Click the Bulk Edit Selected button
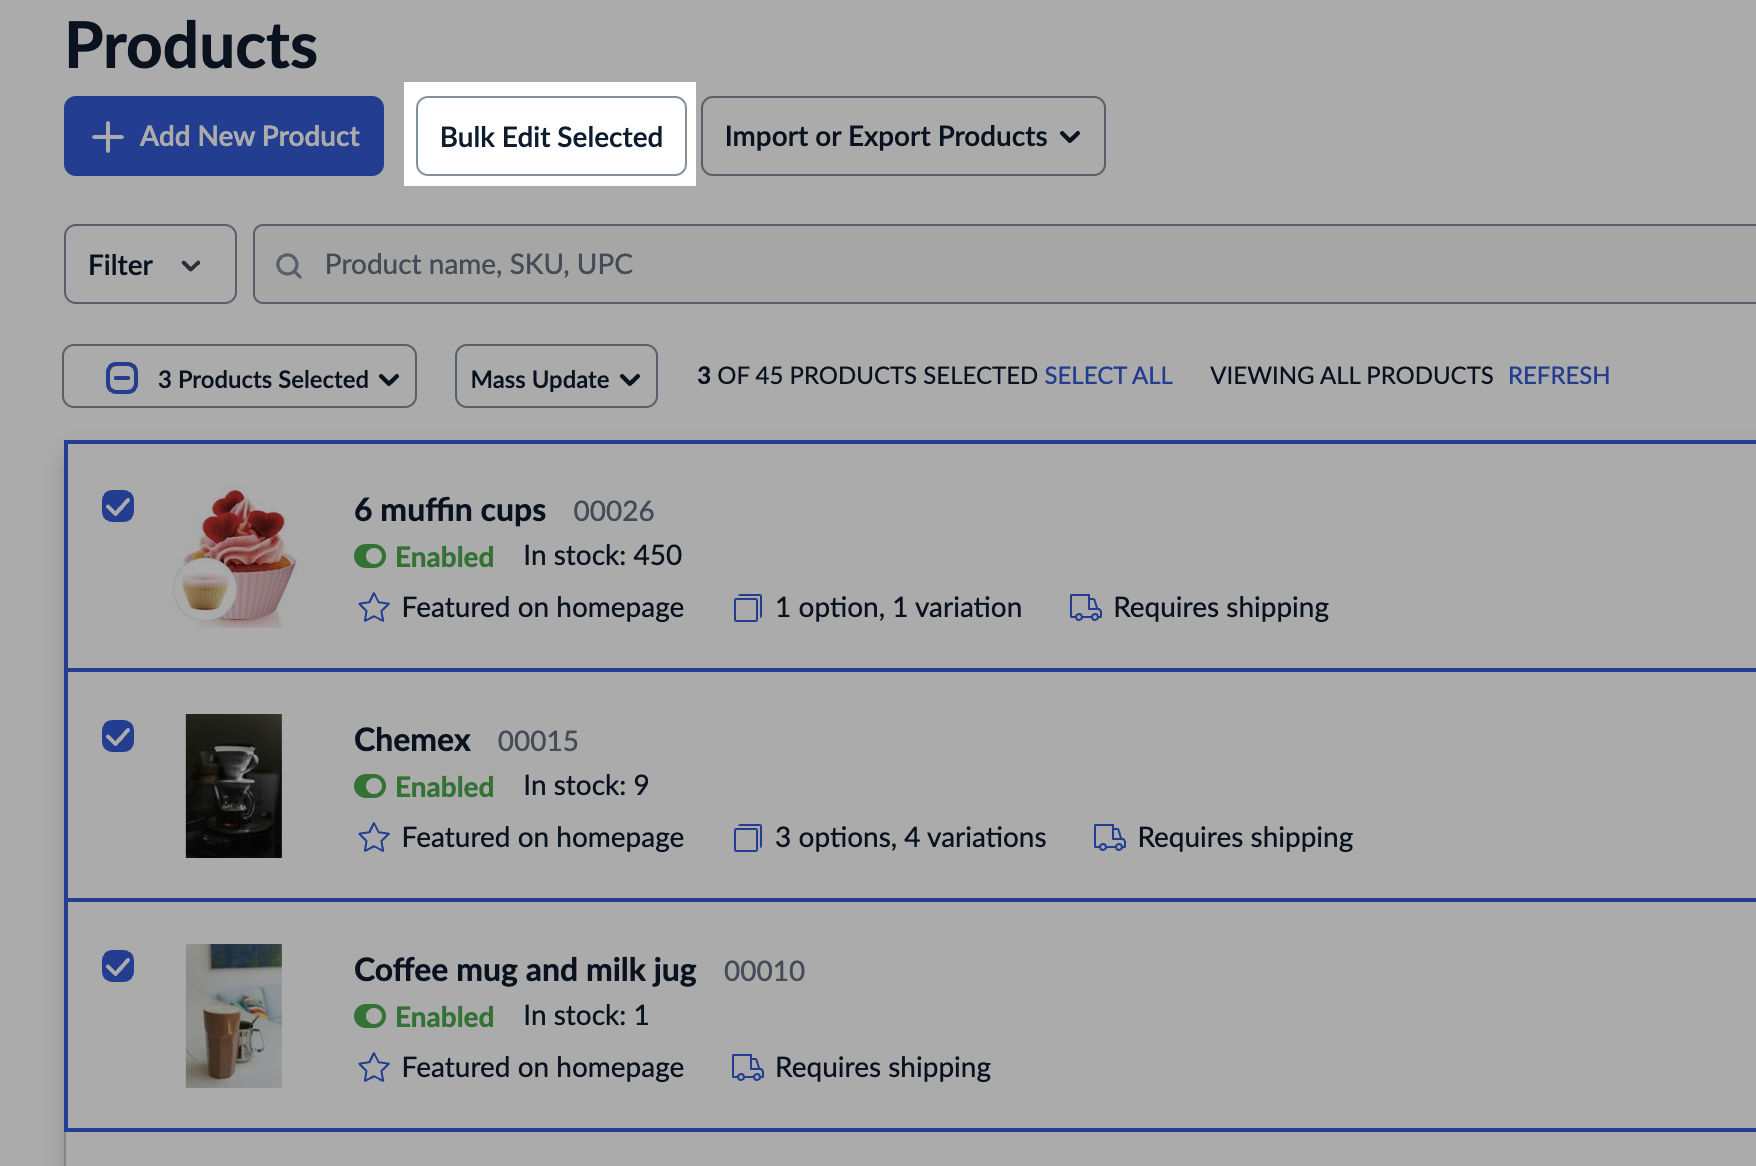Image resolution: width=1756 pixels, height=1166 pixels. tap(550, 136)
